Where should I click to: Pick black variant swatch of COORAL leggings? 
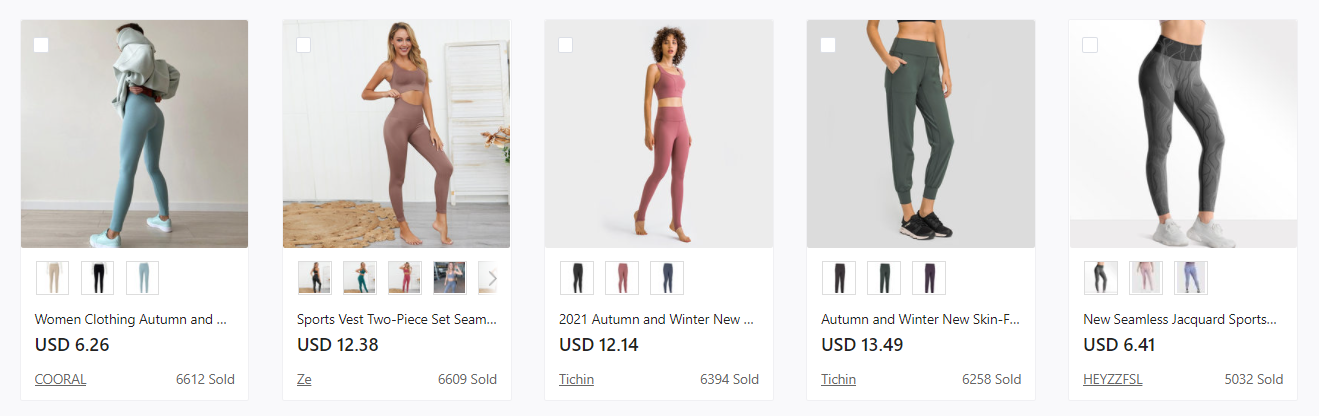98,278
